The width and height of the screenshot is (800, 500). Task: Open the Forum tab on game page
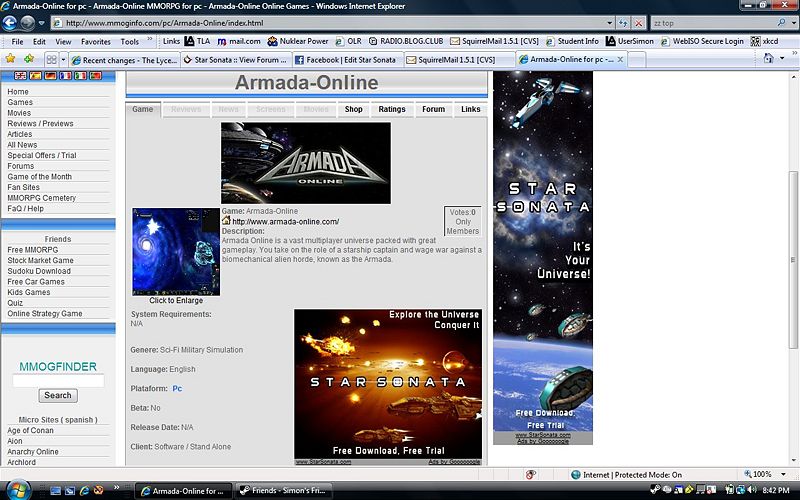click(x=433, y=109)
